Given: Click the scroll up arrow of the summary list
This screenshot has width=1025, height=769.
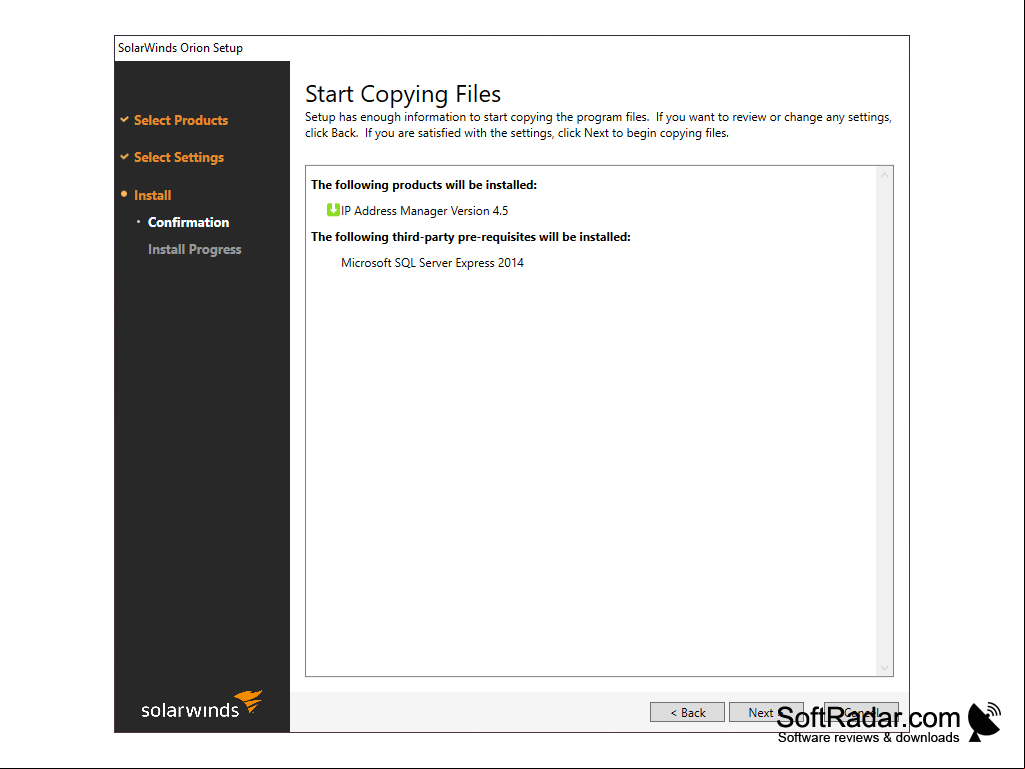Looking at the screenshot, I should click(884, 175).
